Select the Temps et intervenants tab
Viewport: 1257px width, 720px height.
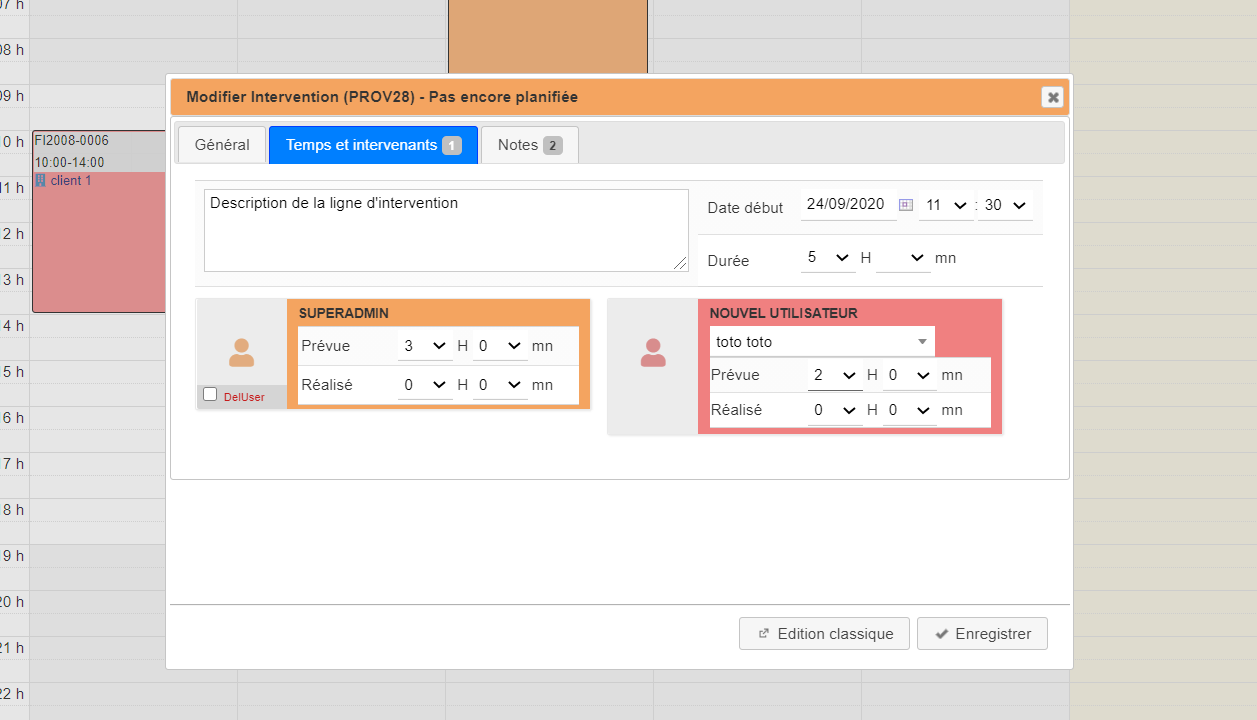(372, 145)
